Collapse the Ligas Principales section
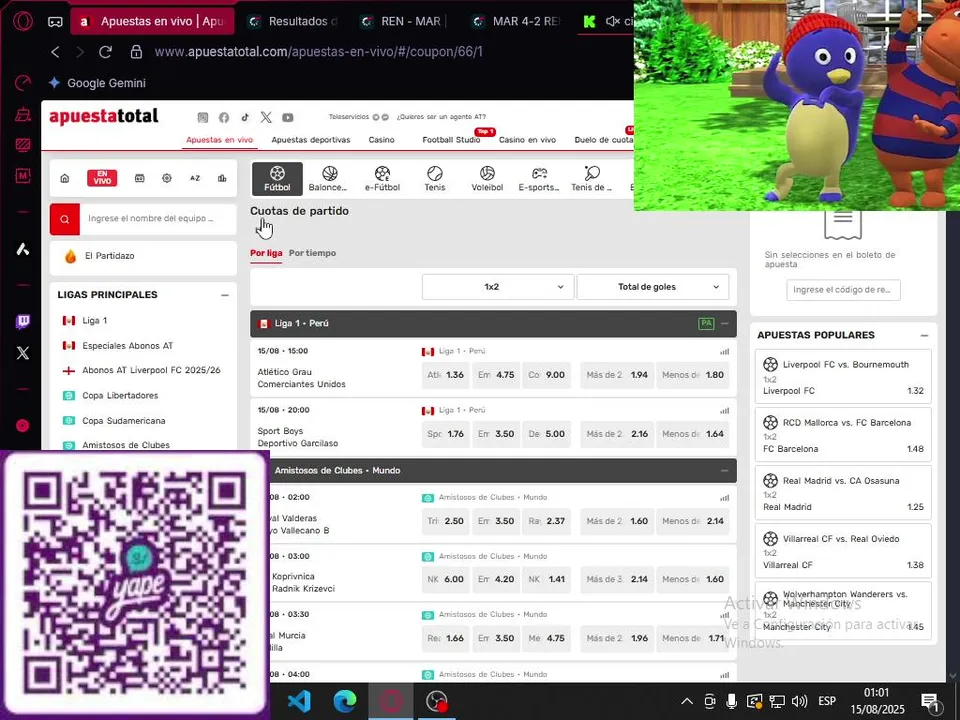The width and height of the screenshot is (960, 720). [225, 295]
